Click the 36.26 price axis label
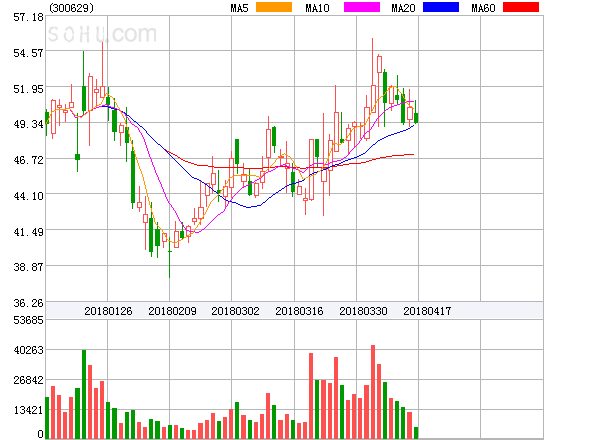The image size is (600, 440). (x=28, y=303)
